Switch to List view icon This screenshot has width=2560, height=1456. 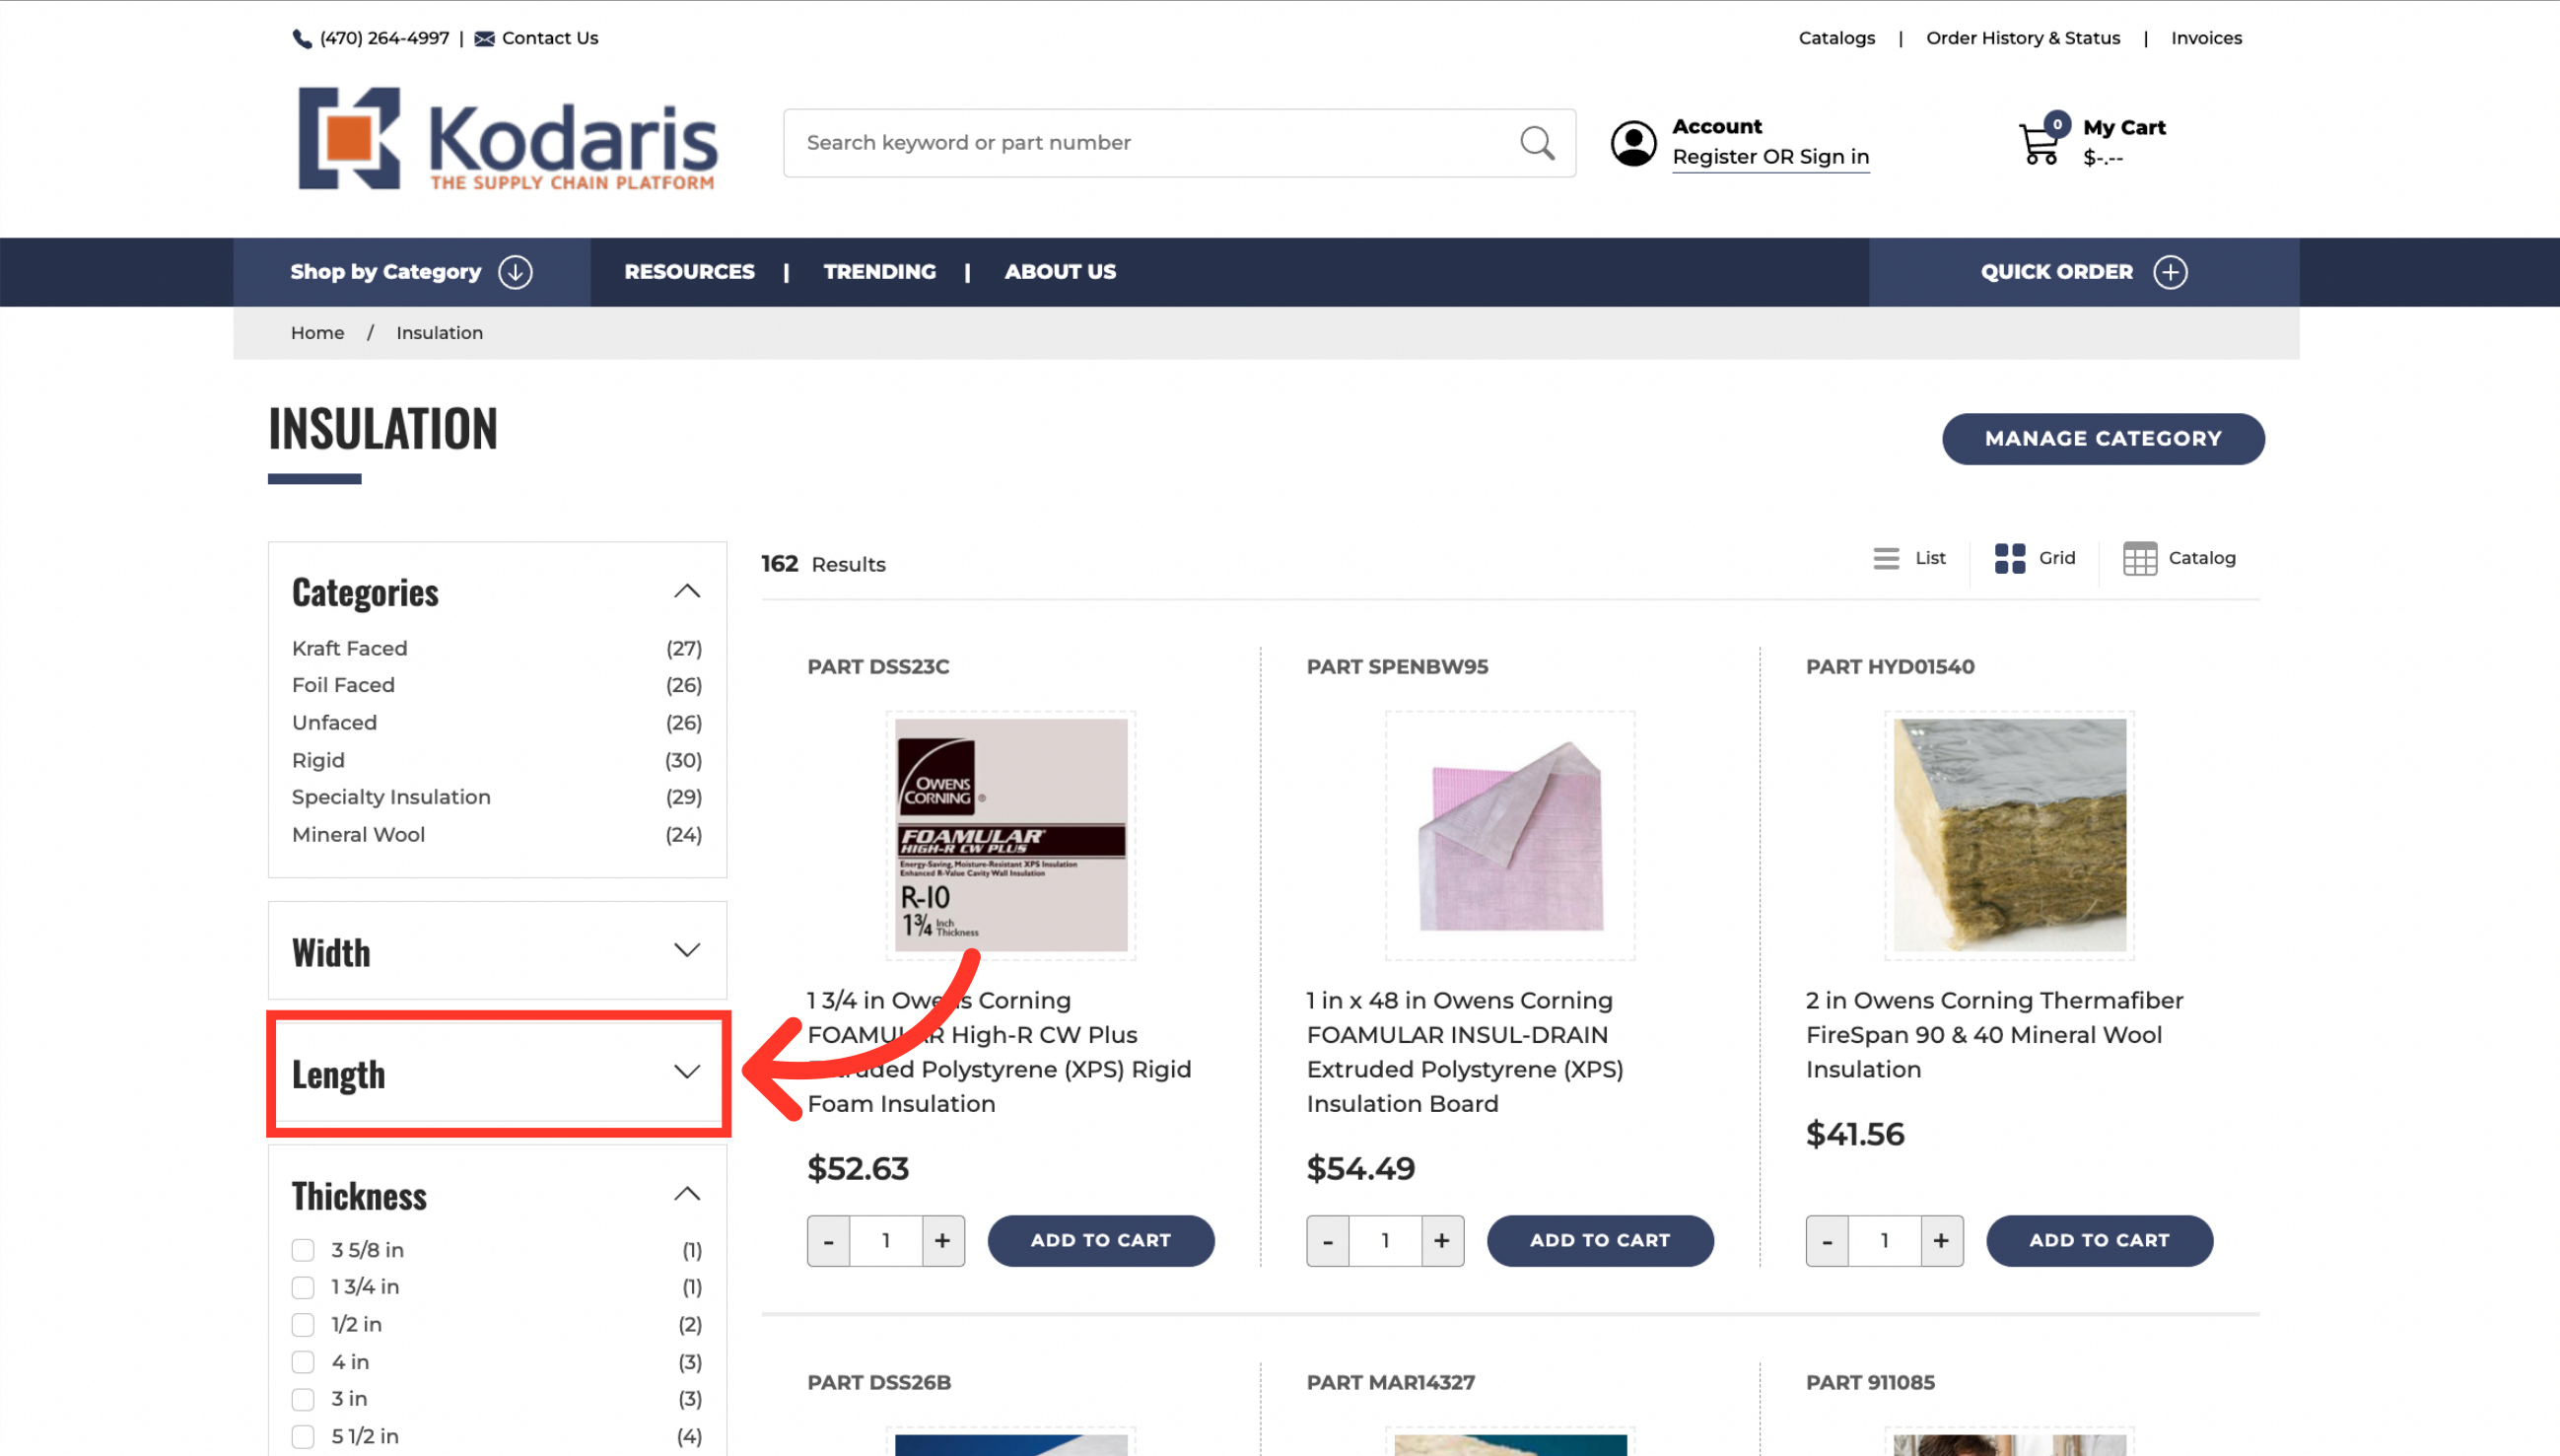[x=1886, y=558]
